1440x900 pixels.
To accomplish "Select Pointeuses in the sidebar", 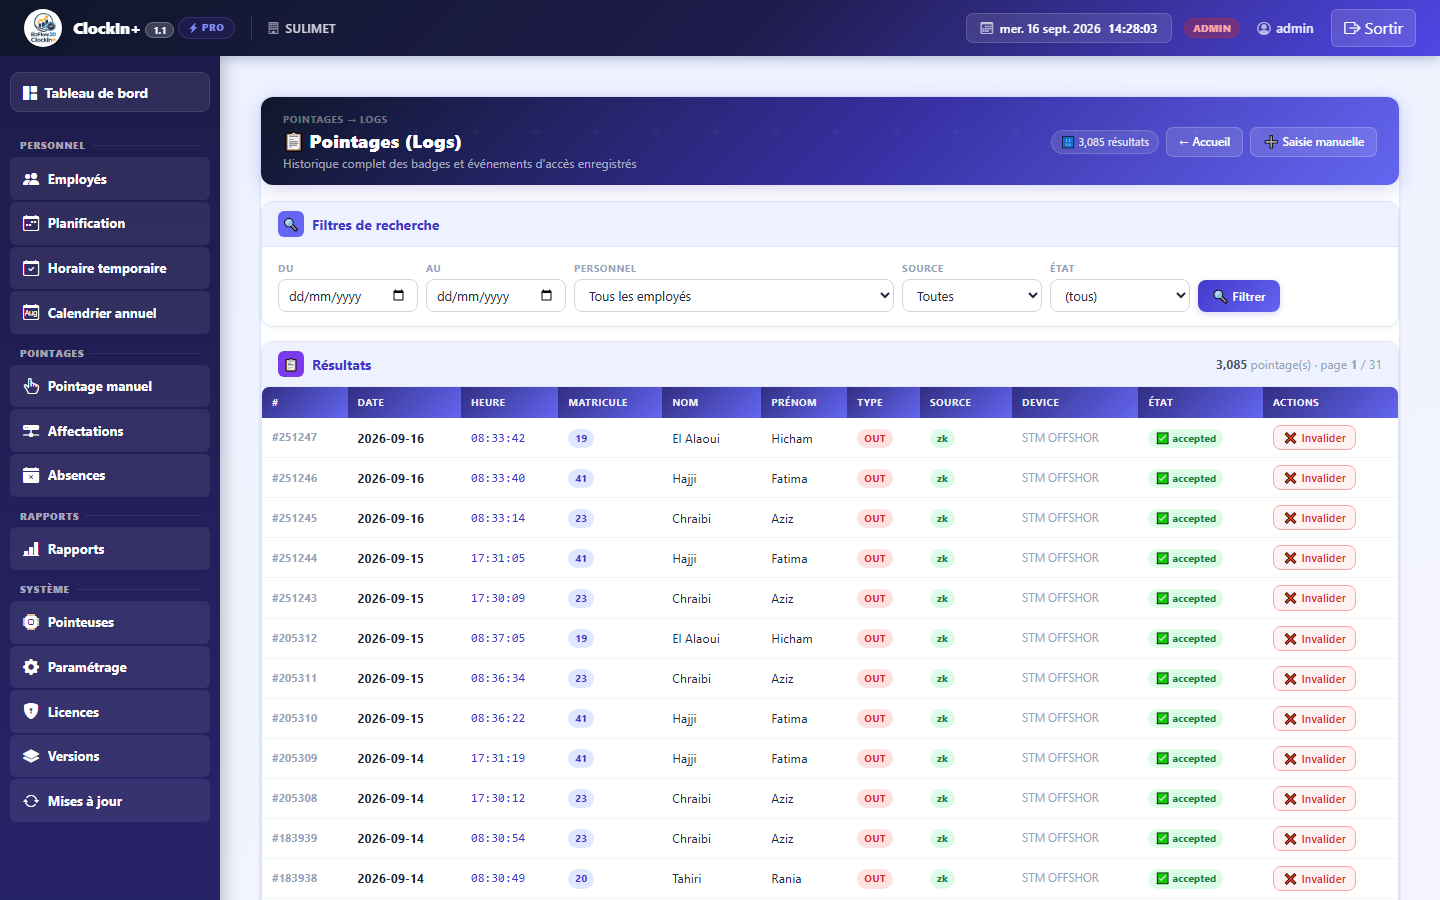I will click(x=110, y=622).
